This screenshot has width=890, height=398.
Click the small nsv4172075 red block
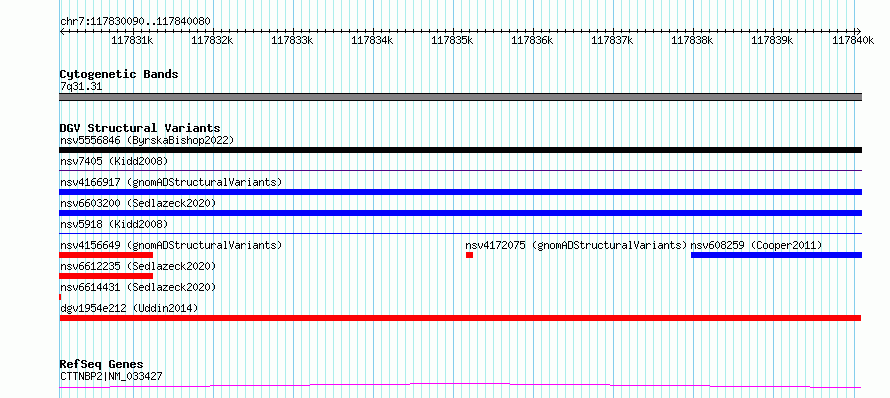point(469,255)
